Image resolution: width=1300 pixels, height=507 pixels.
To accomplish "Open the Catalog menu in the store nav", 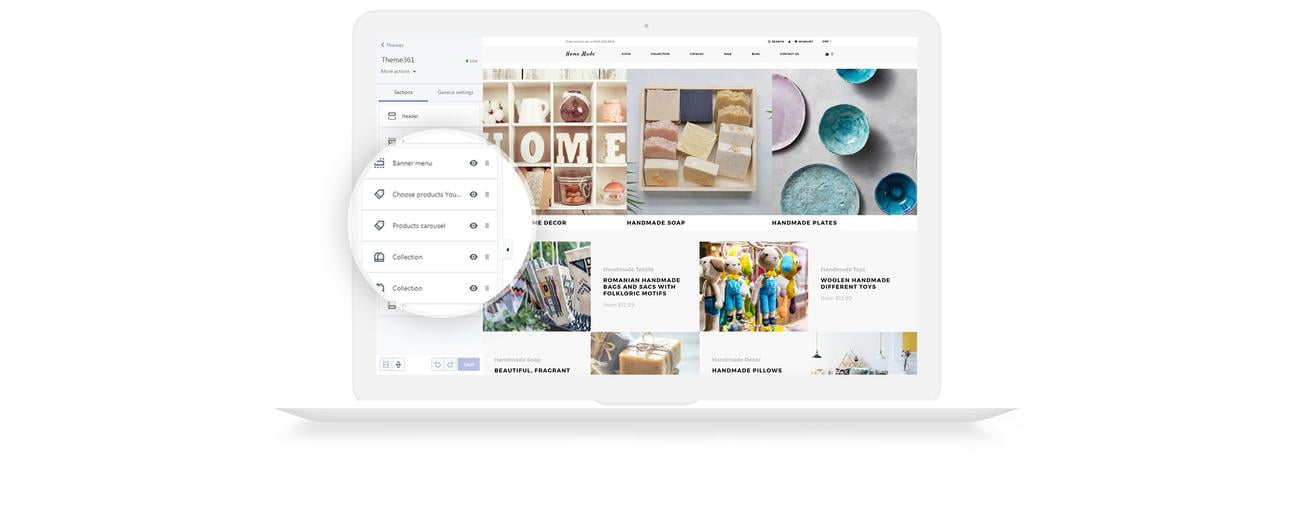I will 697,54.
